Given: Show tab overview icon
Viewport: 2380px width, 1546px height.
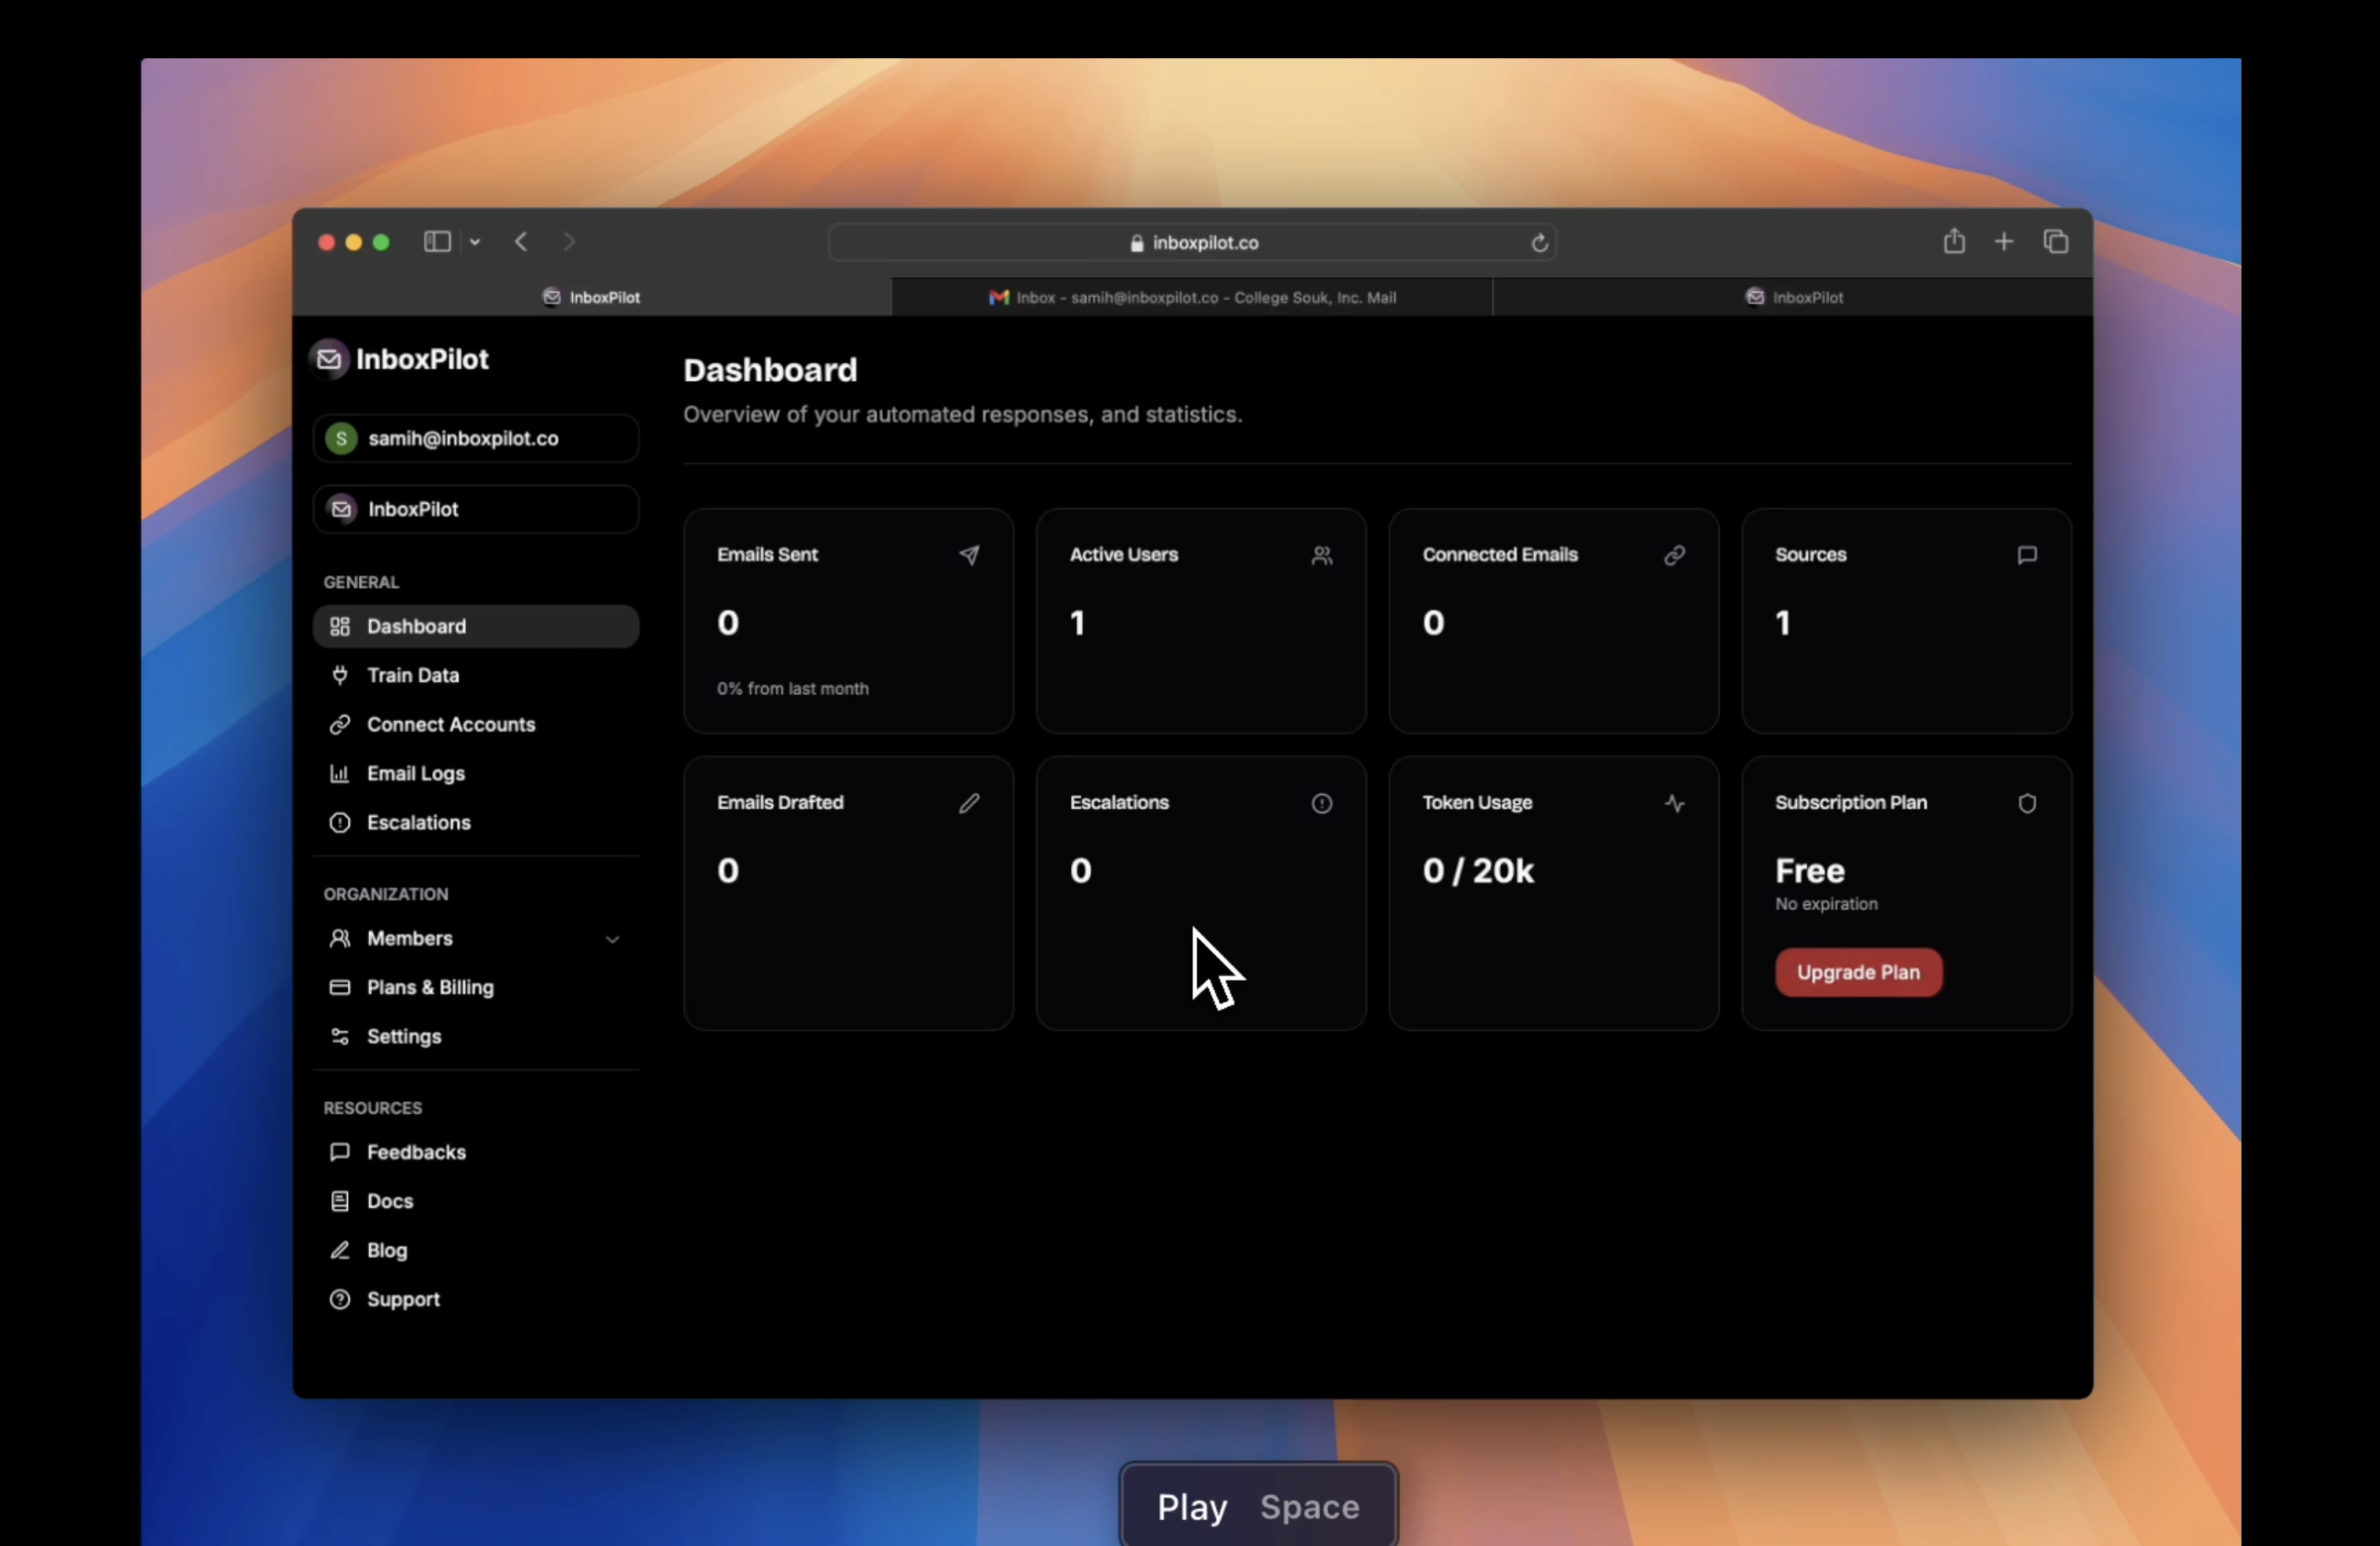Looking at the screenshot, I should pyautogui.click(x=2055, y=242).
